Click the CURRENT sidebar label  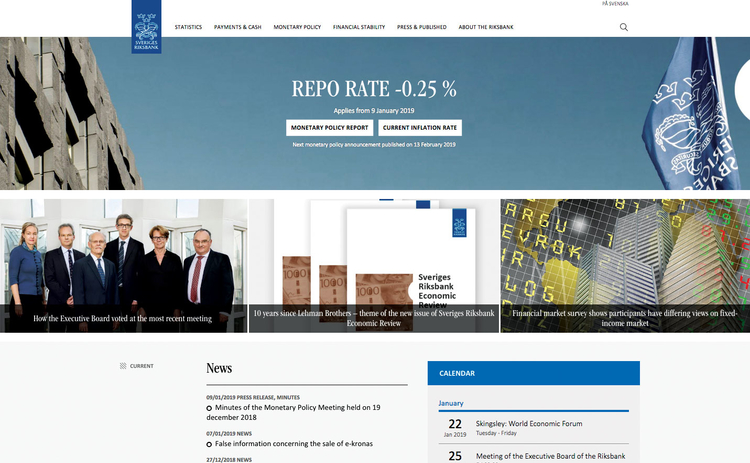click(142, 366)
